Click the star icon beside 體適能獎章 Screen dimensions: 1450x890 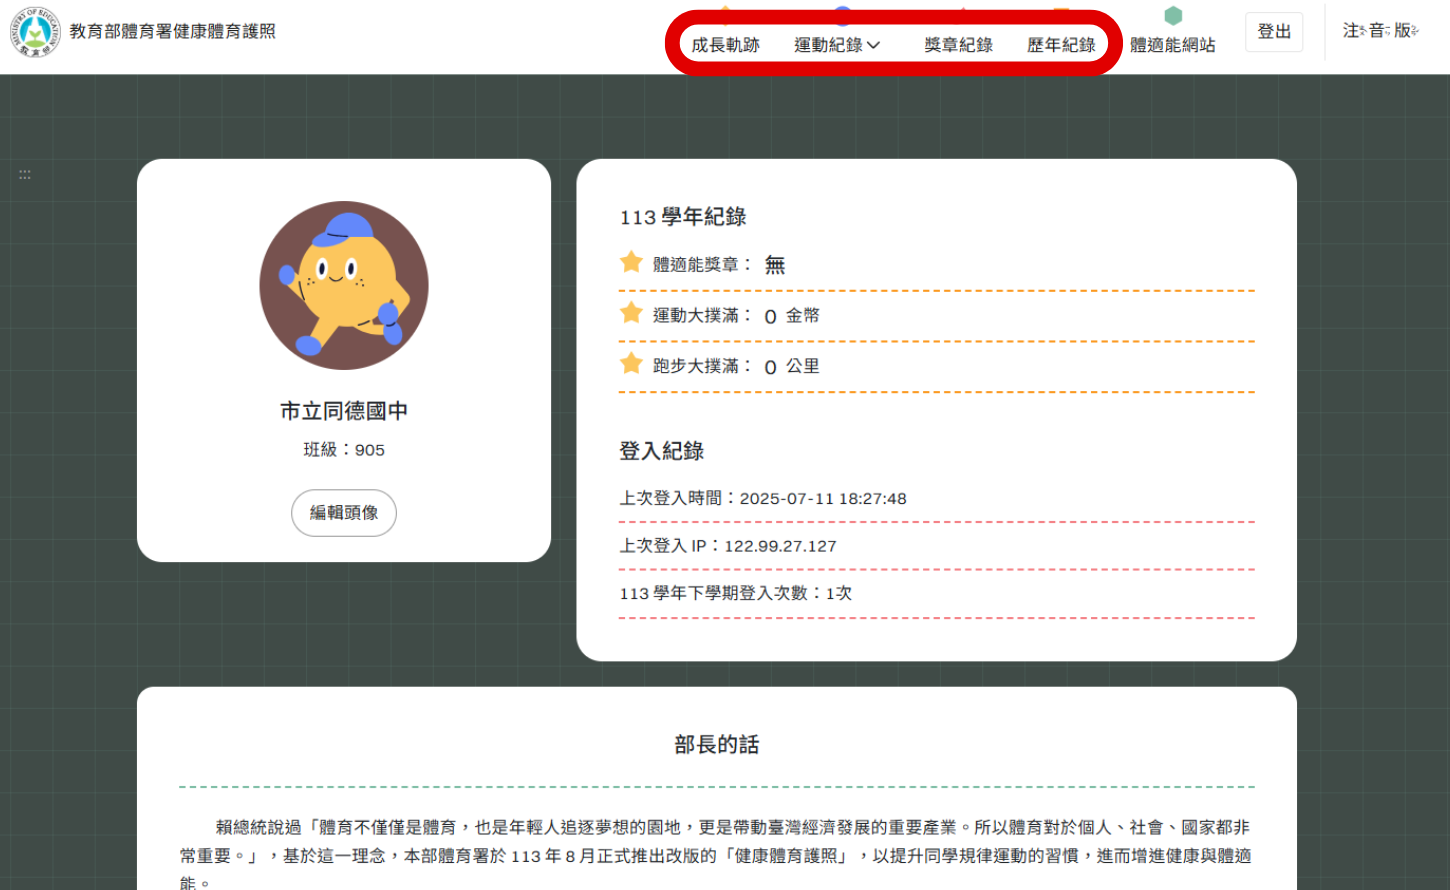pos(631,262)
